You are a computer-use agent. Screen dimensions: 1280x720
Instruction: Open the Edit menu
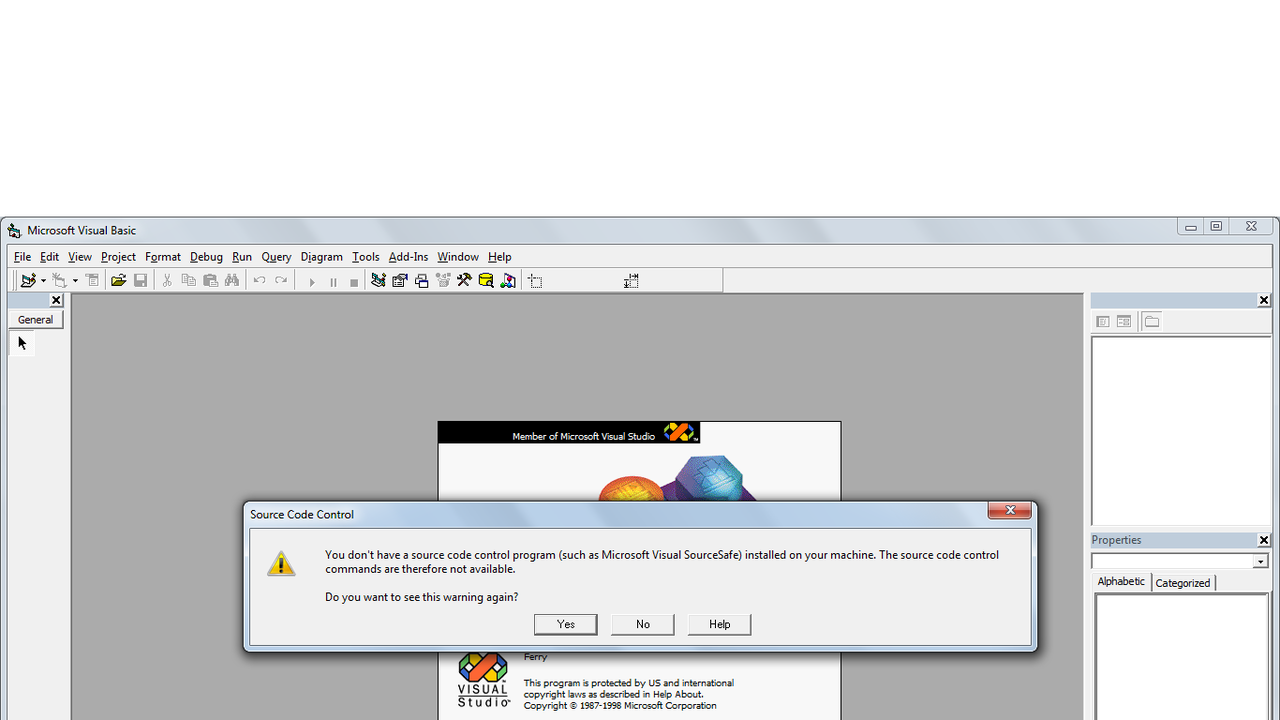coord(49,257)
